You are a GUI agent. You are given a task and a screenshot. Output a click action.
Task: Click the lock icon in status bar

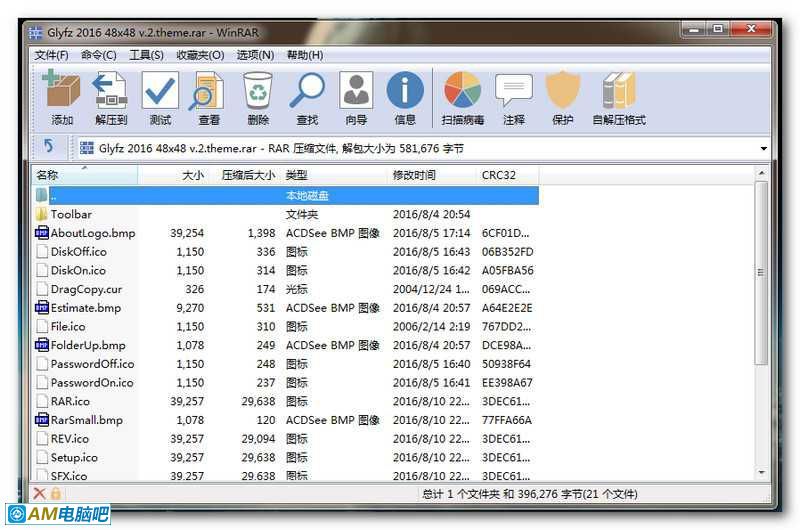pyautogui.click(x=56, y=493)
